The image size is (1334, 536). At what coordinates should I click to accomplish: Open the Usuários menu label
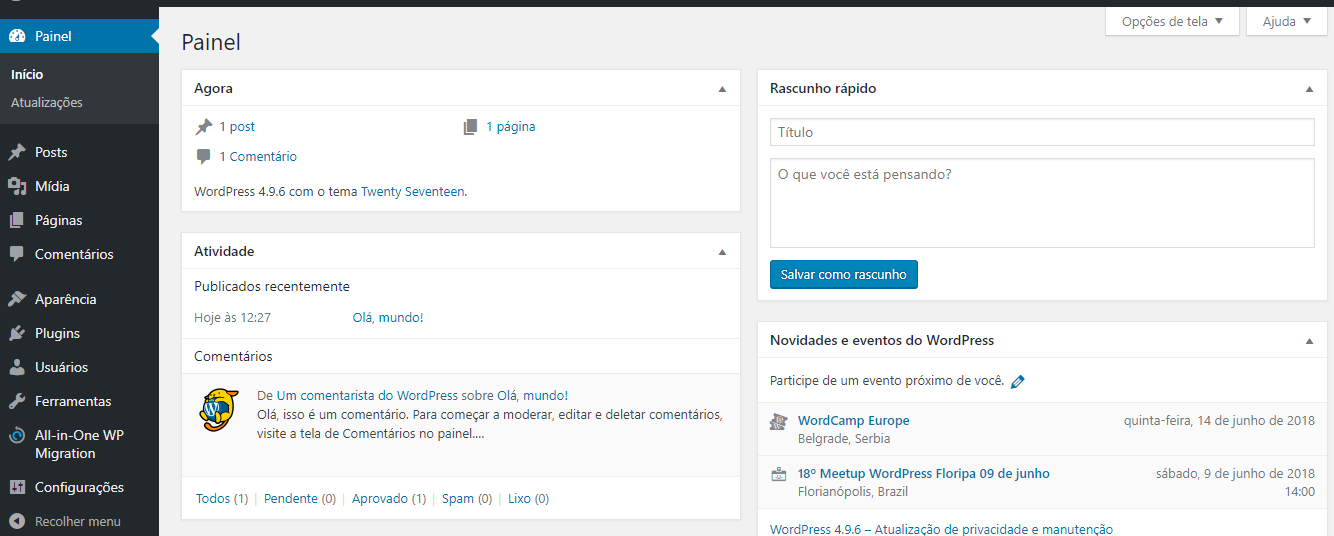[x=61, y=367]
